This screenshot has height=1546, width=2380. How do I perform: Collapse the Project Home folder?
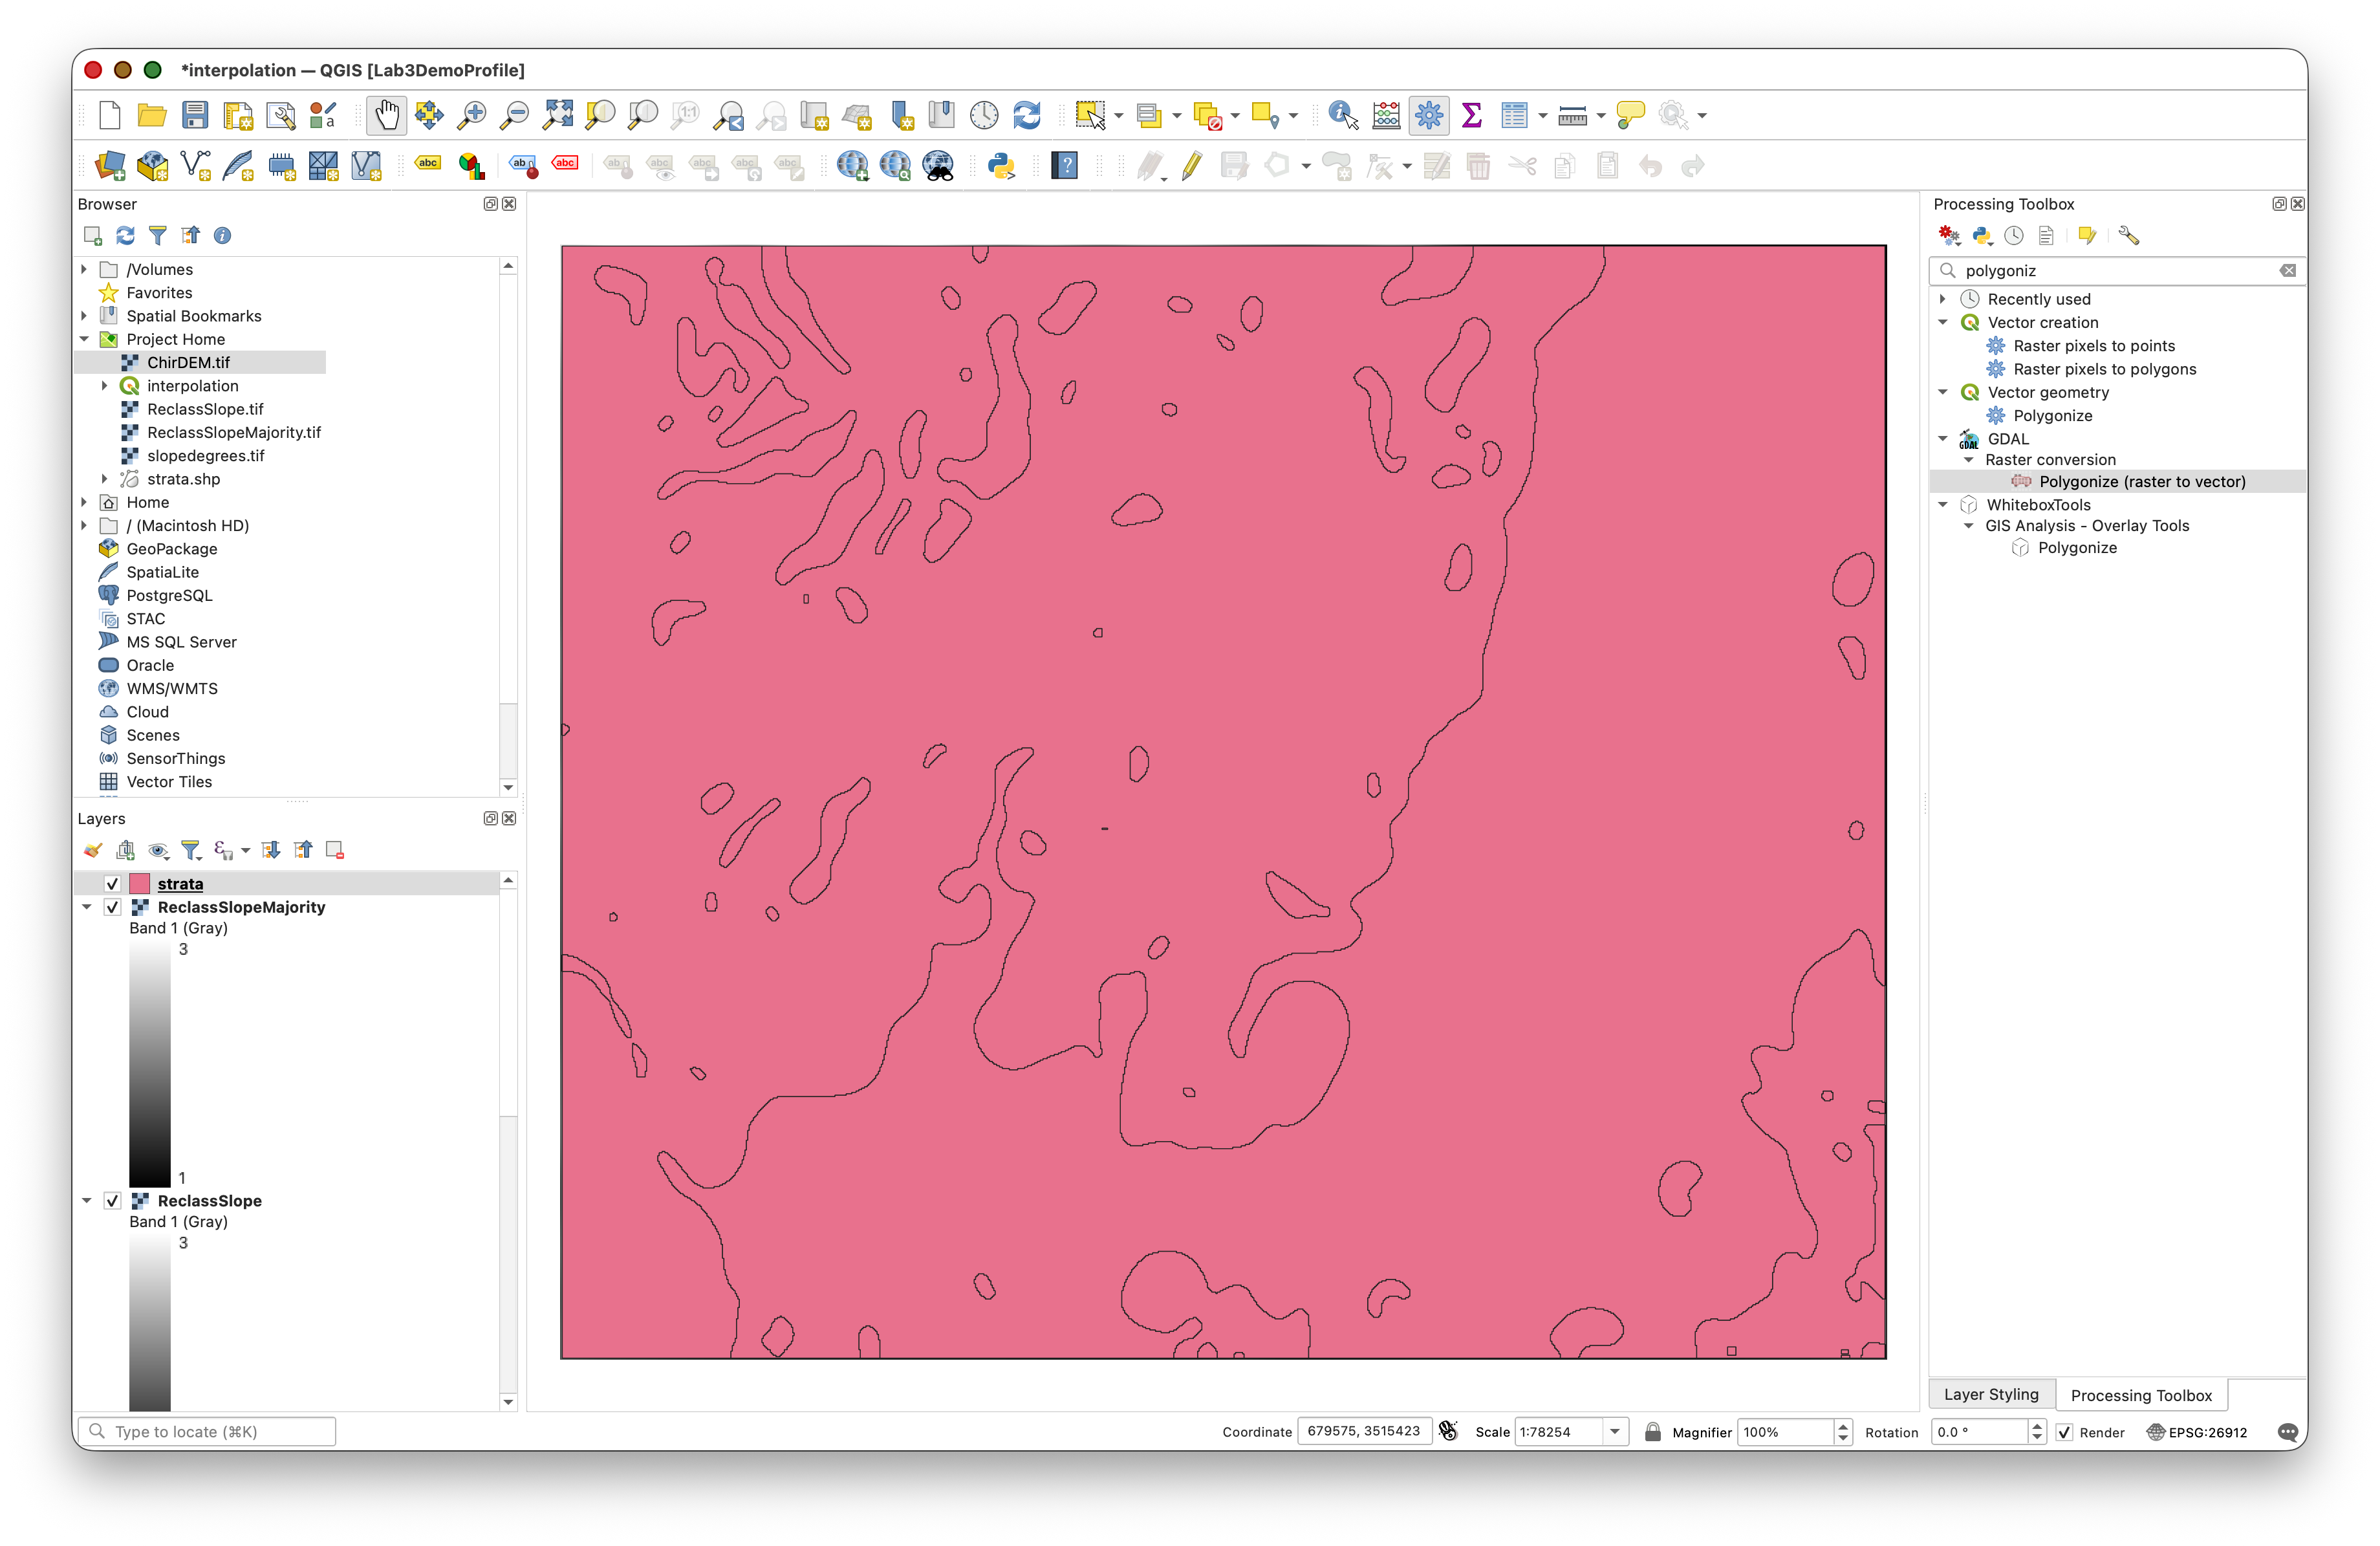point(85,340)
